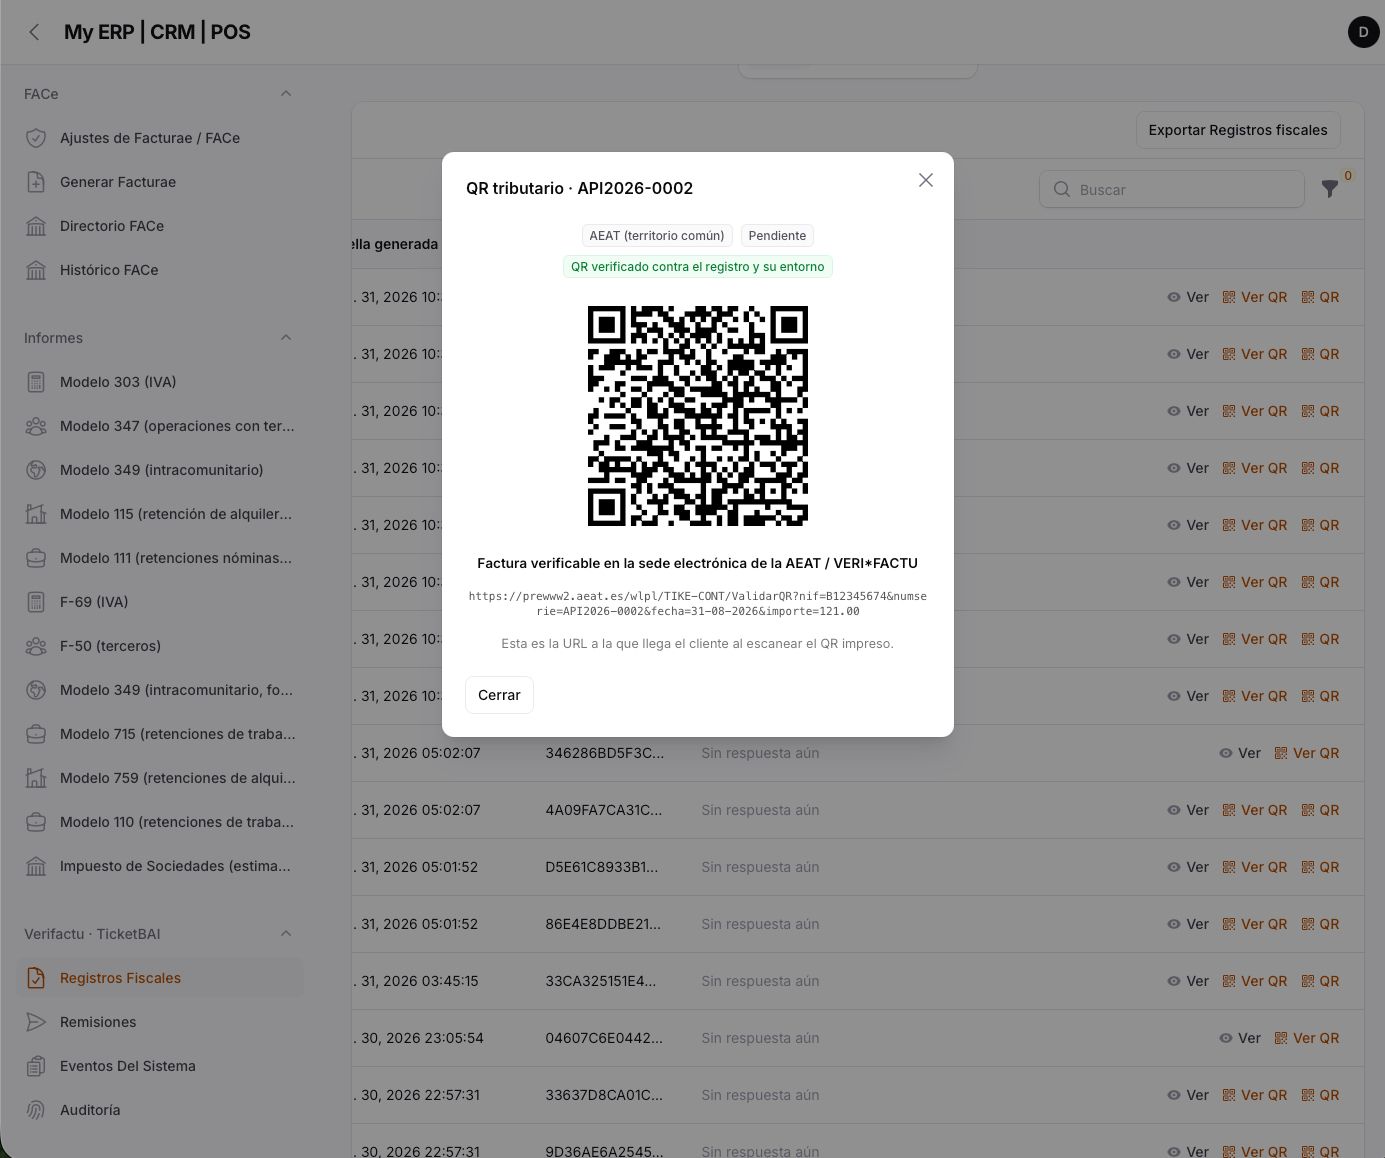Open Eventos Del Sistema menu item
This screenshot has width=1385, height=1158.
tap(160, 1066)
